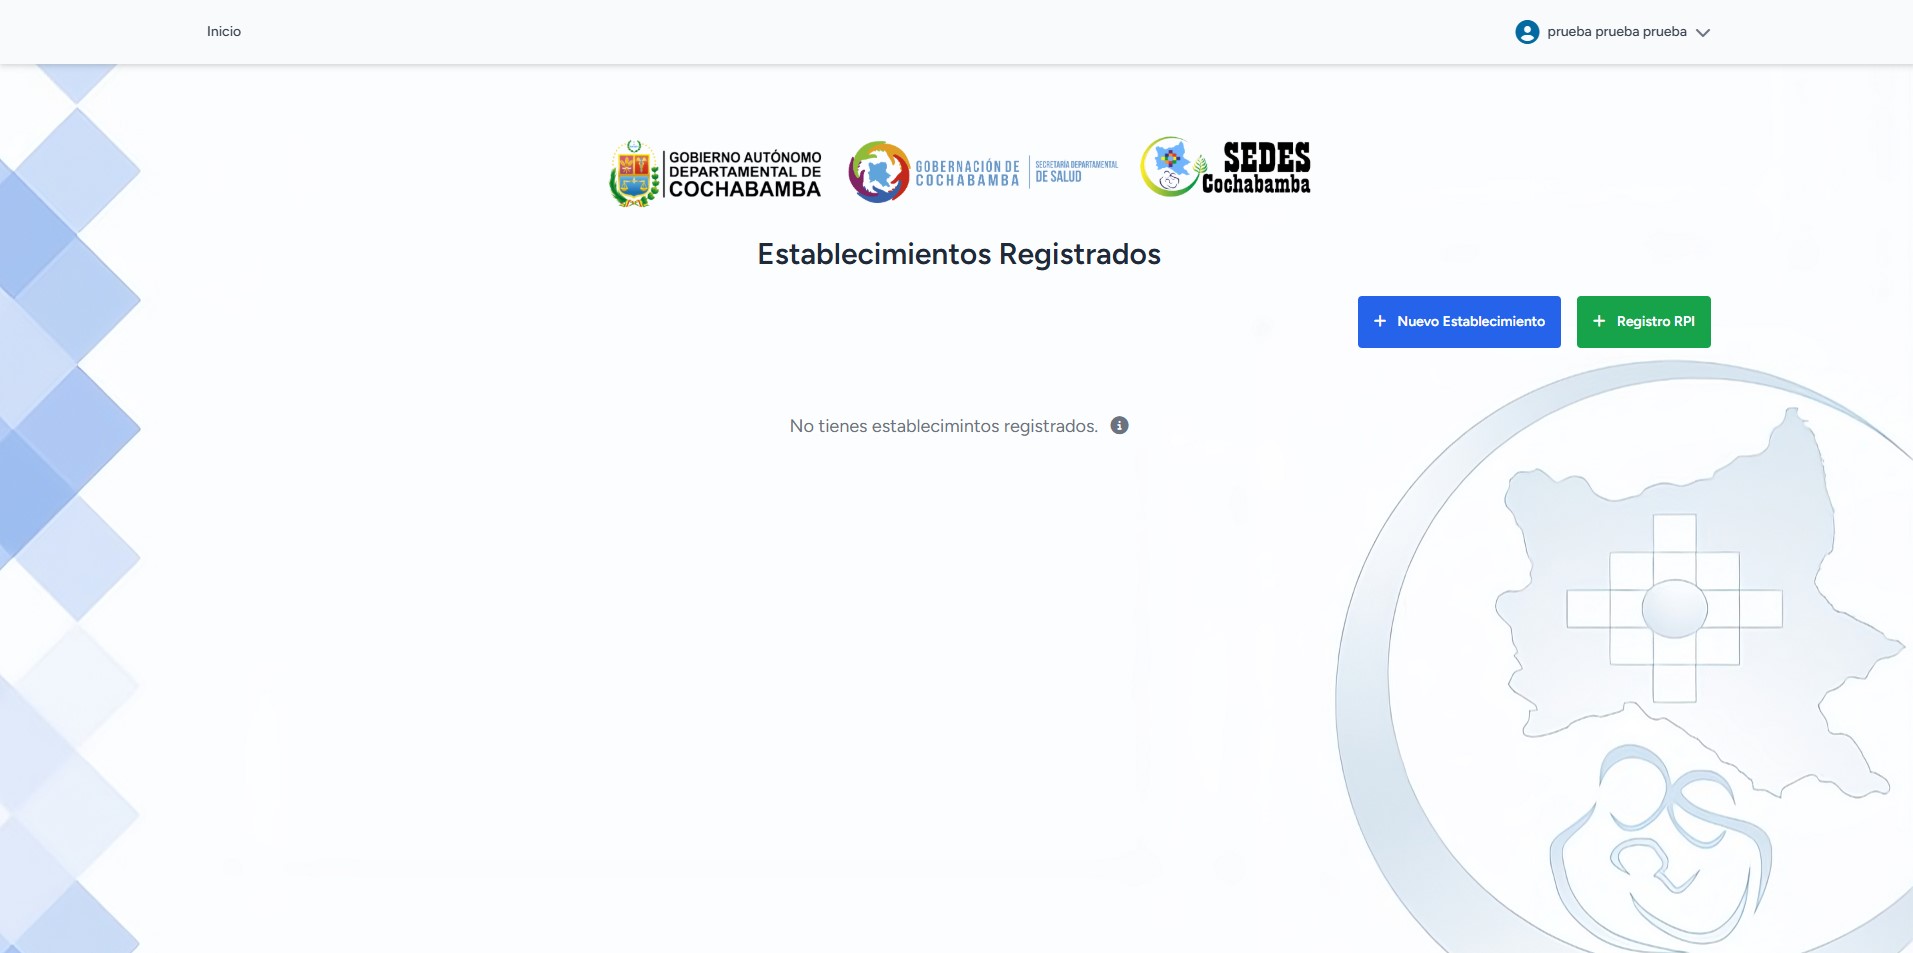1913x953 pixels.
Task: Click the green Registro RPI button
Action: coord(1642,322)
